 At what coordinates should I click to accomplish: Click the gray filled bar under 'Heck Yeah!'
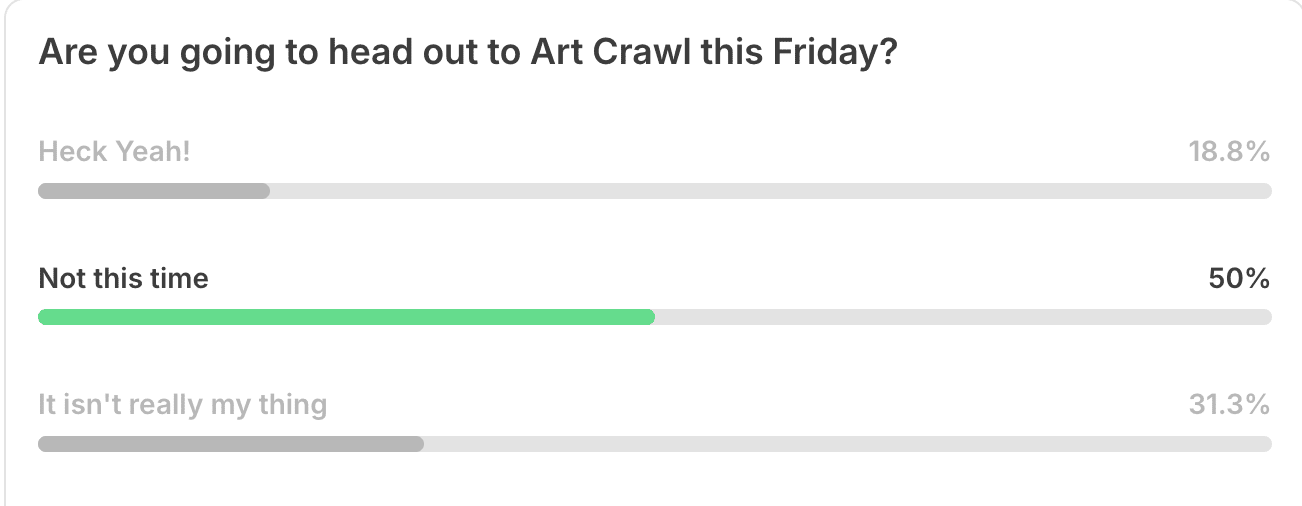pos(154,191)
